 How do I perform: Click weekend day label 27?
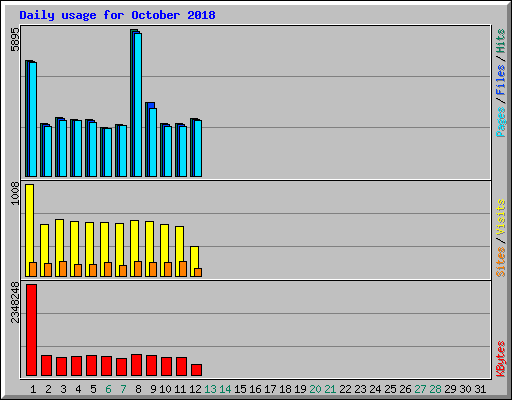pyautogui.click(x=420, y=389)
